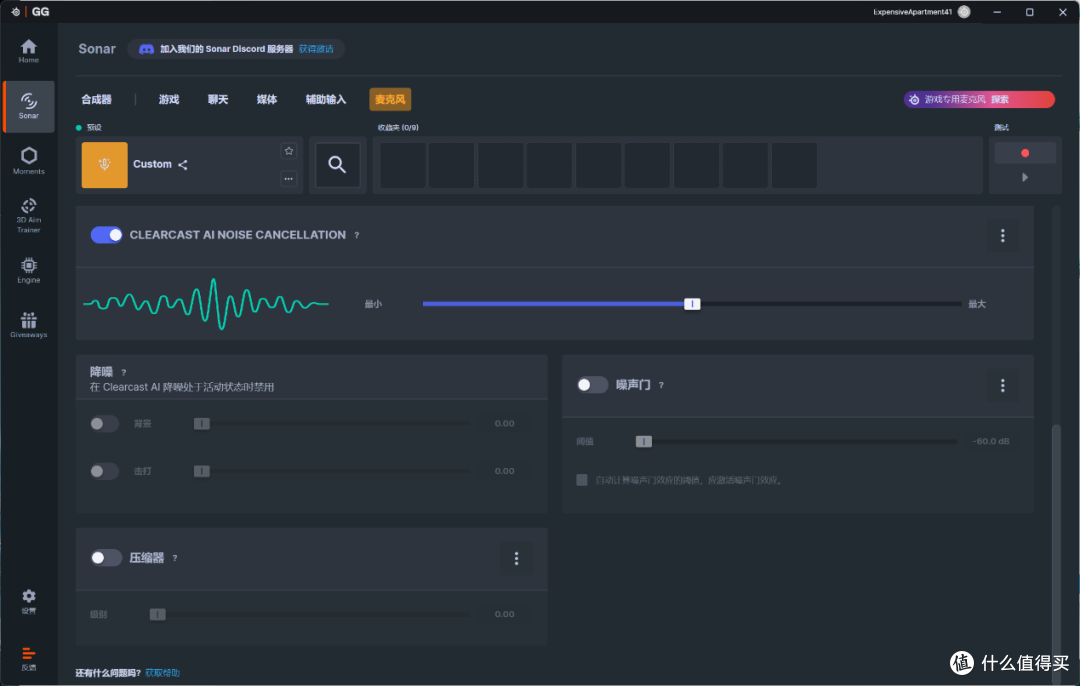Favorite the Custom preset with star
Viewport: 1080px width, 686px height.
point(289,151)
